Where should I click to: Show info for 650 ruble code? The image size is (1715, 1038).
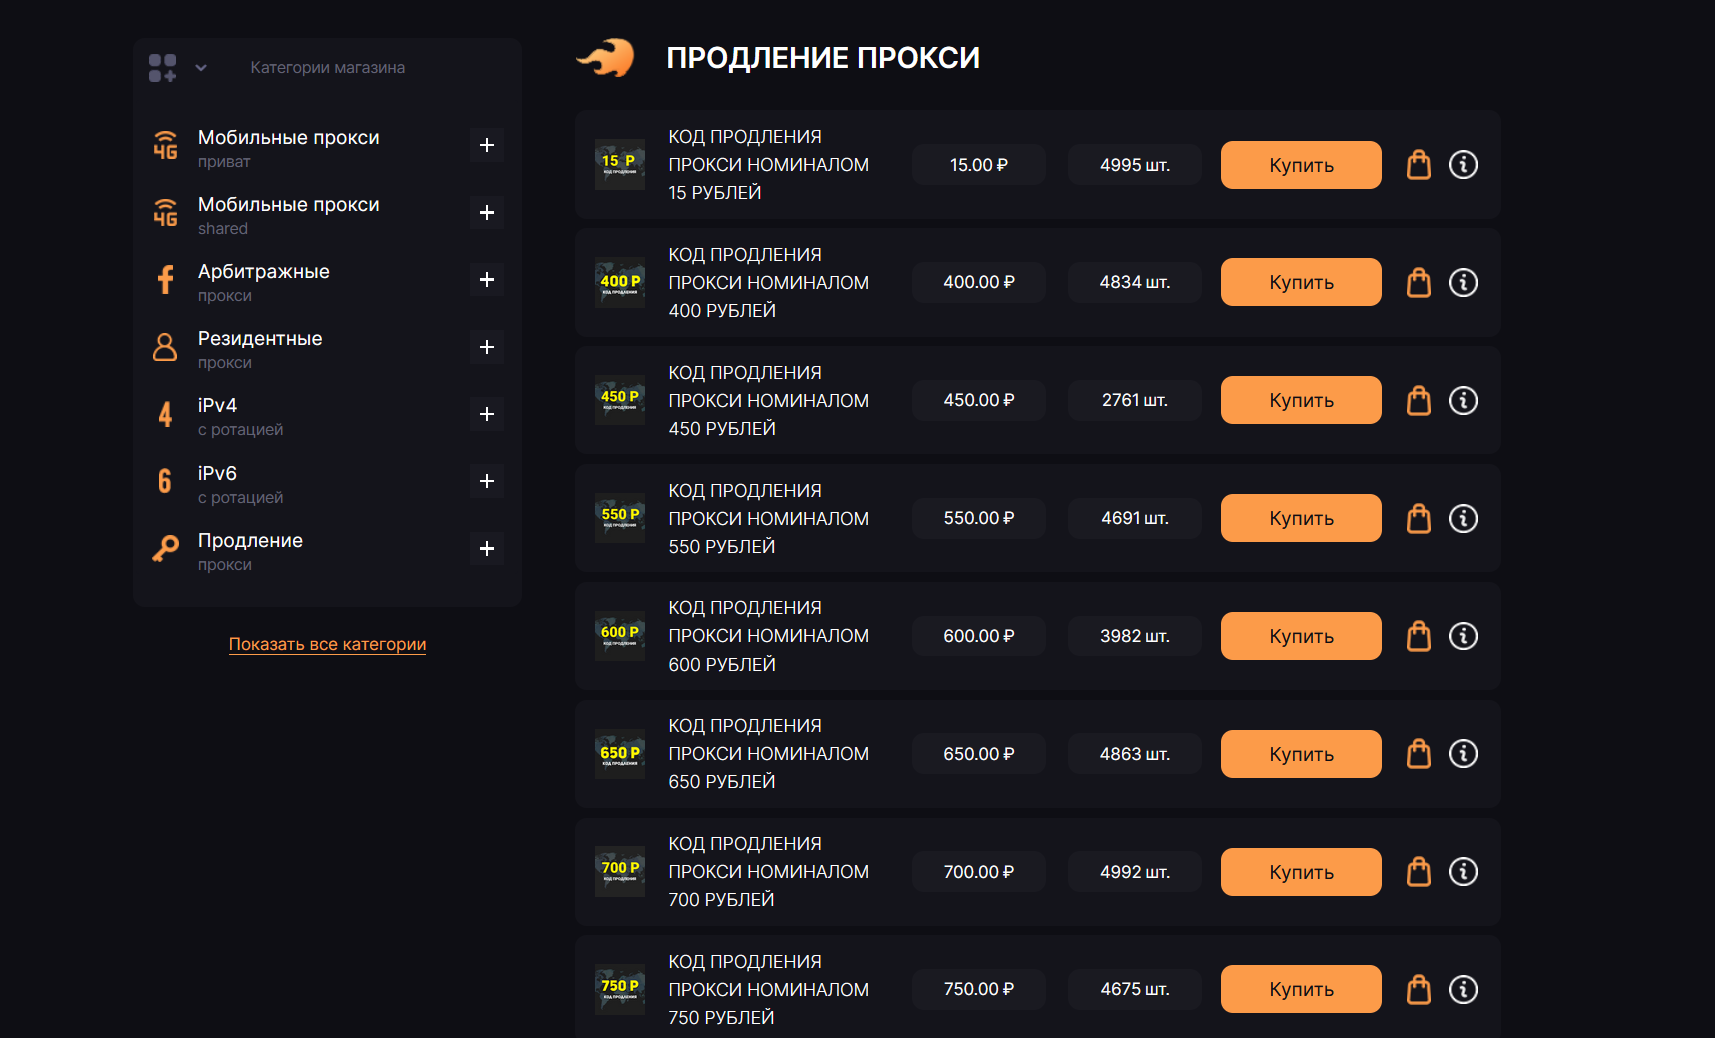click(x=1463, y=754)
